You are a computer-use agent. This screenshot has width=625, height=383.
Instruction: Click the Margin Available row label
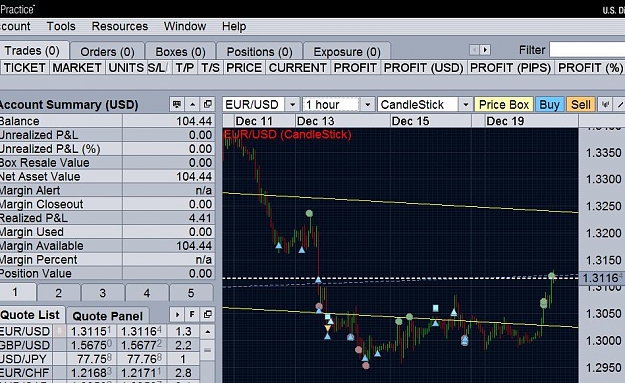[41, 246]
